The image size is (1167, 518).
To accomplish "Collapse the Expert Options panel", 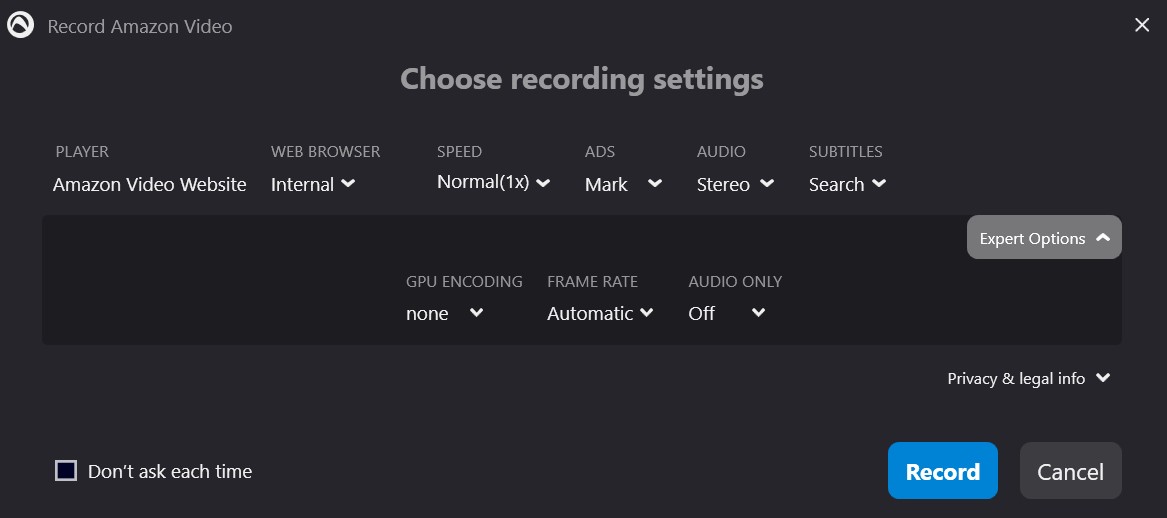I will (1044, 237).
